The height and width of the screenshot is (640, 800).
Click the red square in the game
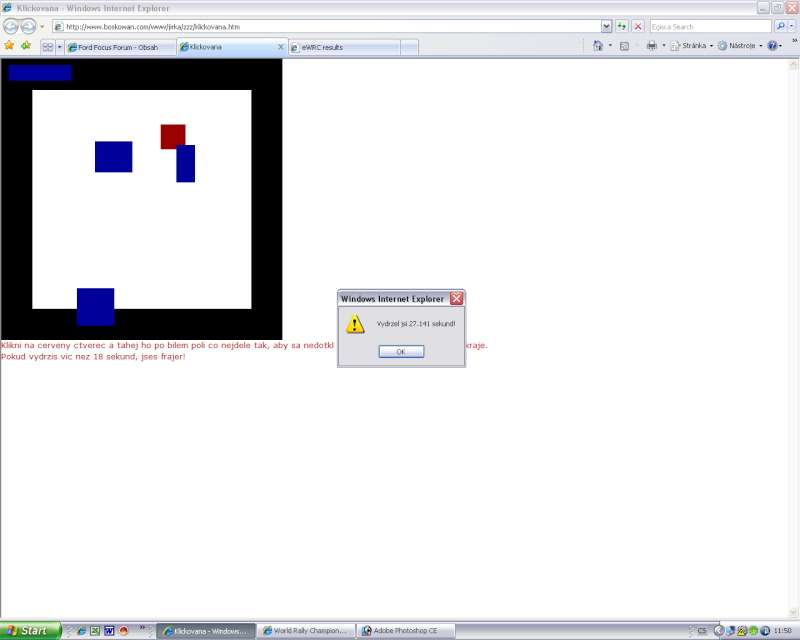pyautogui.click(x=172, y=135)
